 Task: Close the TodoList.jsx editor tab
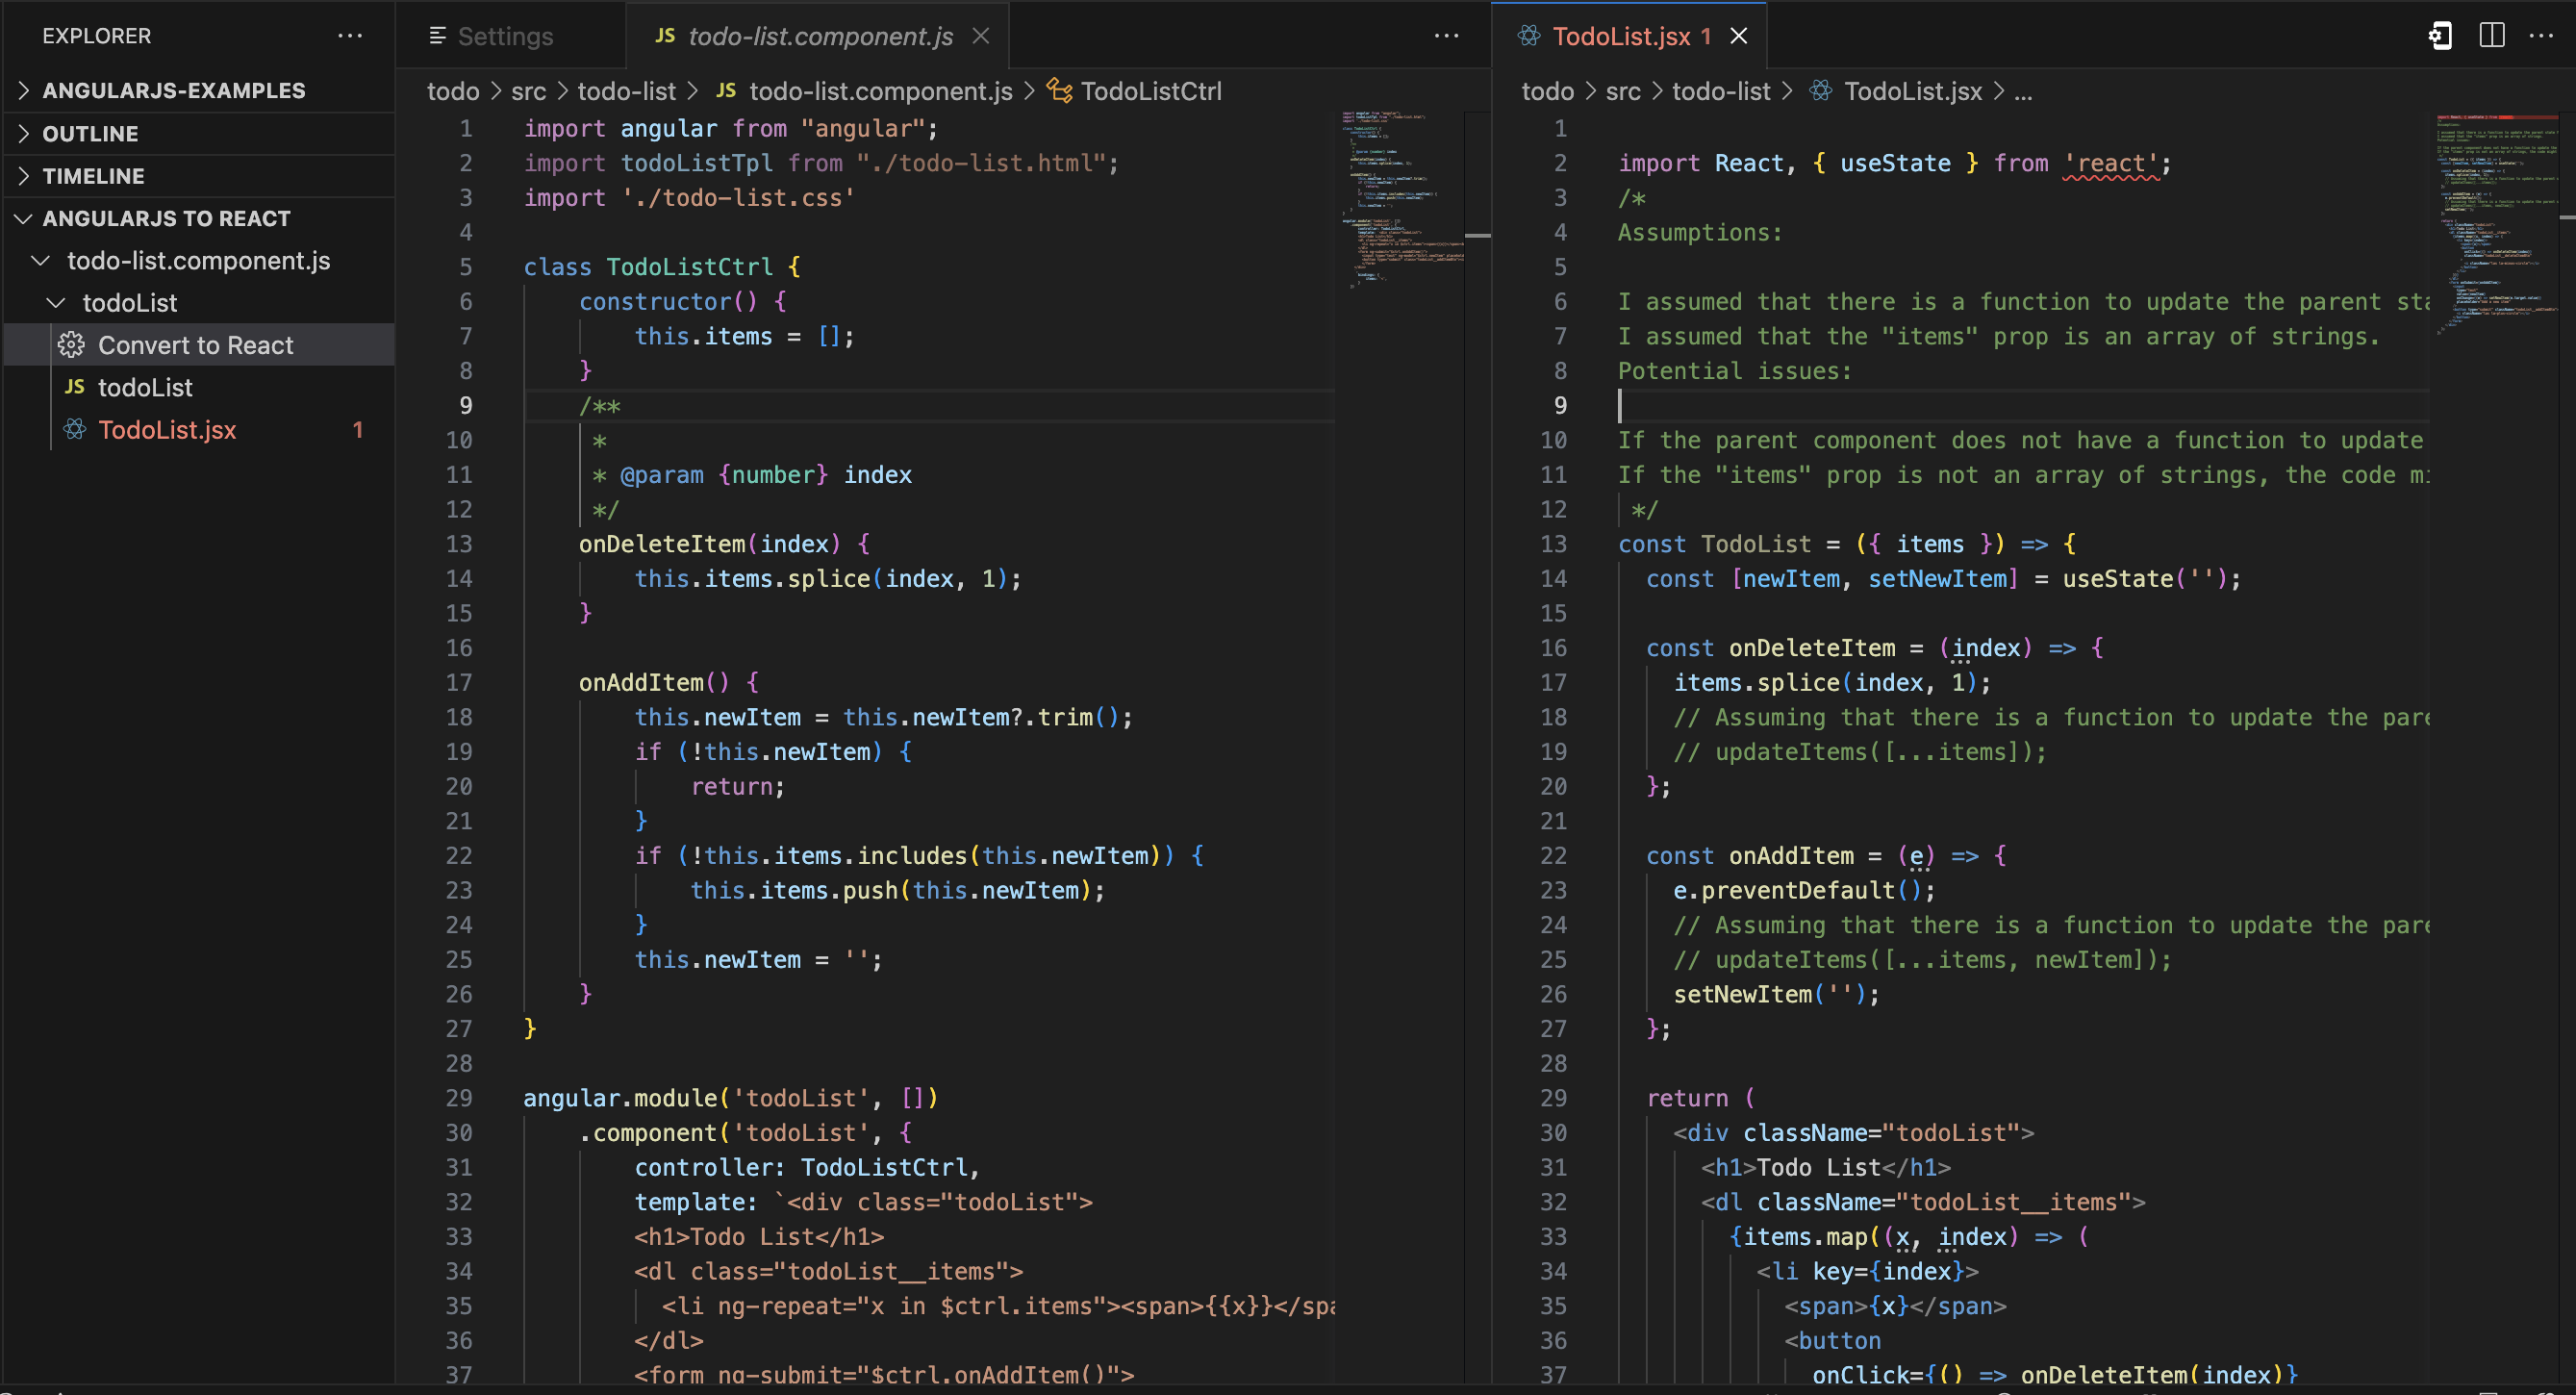coord(1741,33)
